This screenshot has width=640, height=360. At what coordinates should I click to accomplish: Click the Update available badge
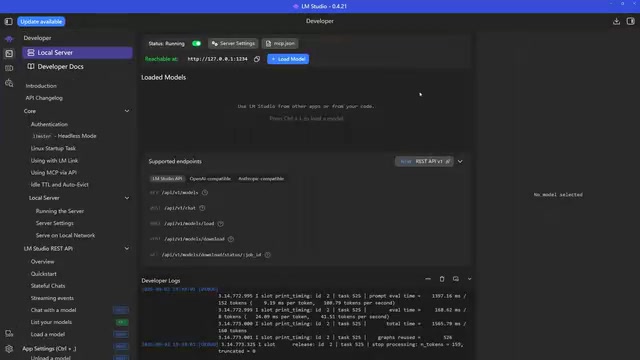click(x=41, y=21)
